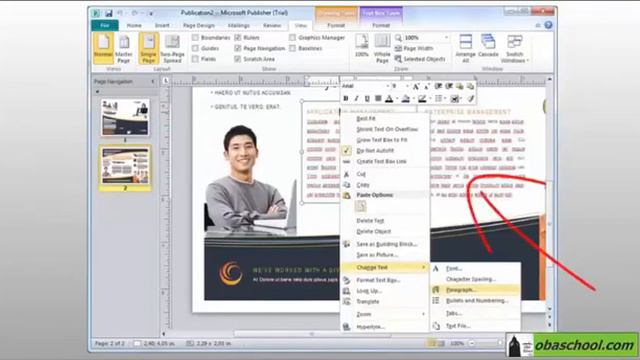Open font name dropdown in mini toolbar
Image resolution: width=640 pixels, height=360 pixels.
pyautogui.click(x=387, y=86)
